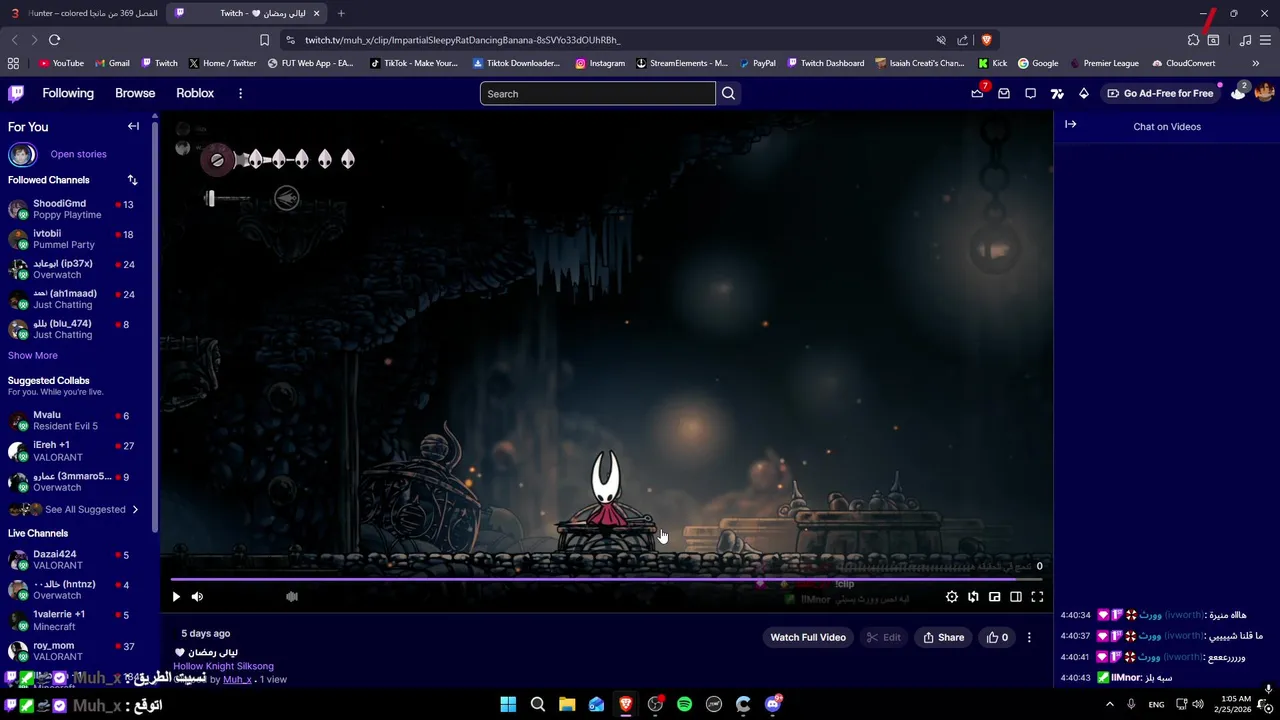Mute the clip volume speaker icon
The image size is (1280, 720).
(197, 597)
